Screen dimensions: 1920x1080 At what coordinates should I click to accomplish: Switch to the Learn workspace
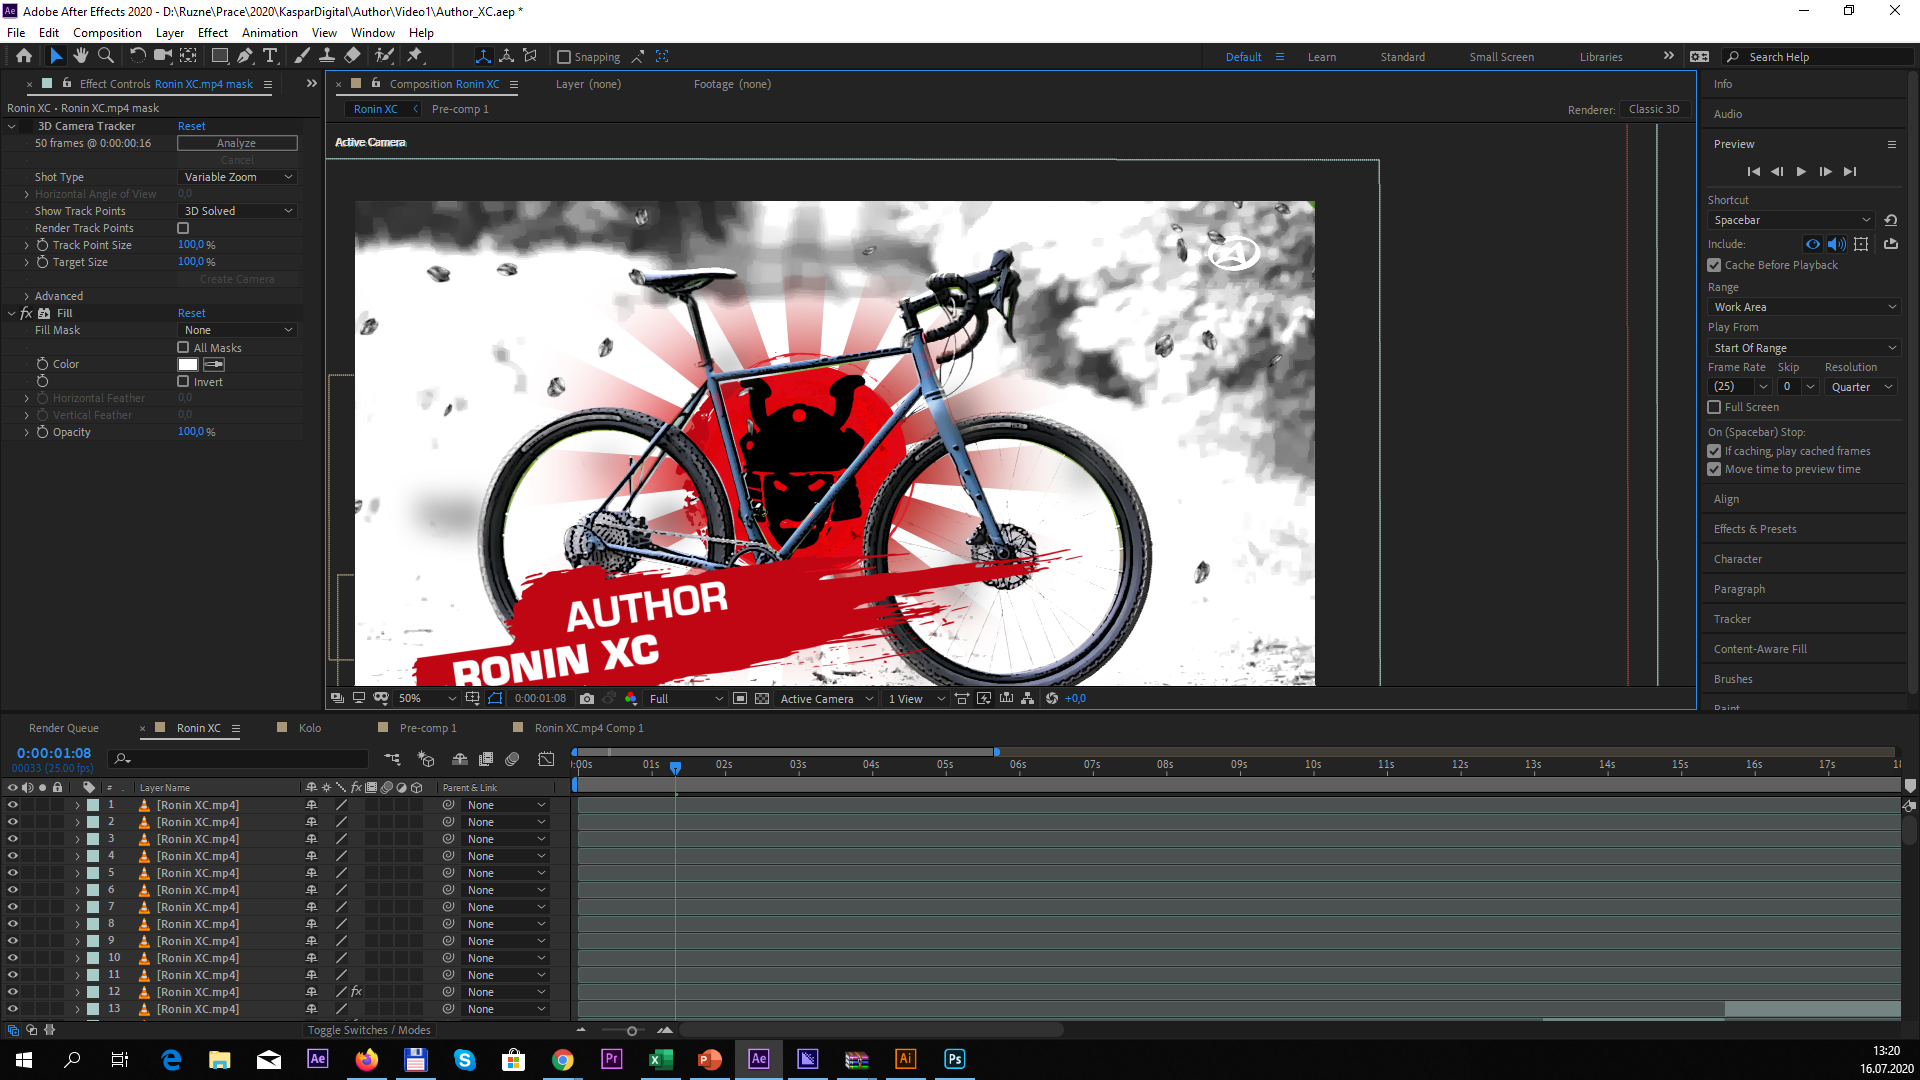[x=1322, y=57]
